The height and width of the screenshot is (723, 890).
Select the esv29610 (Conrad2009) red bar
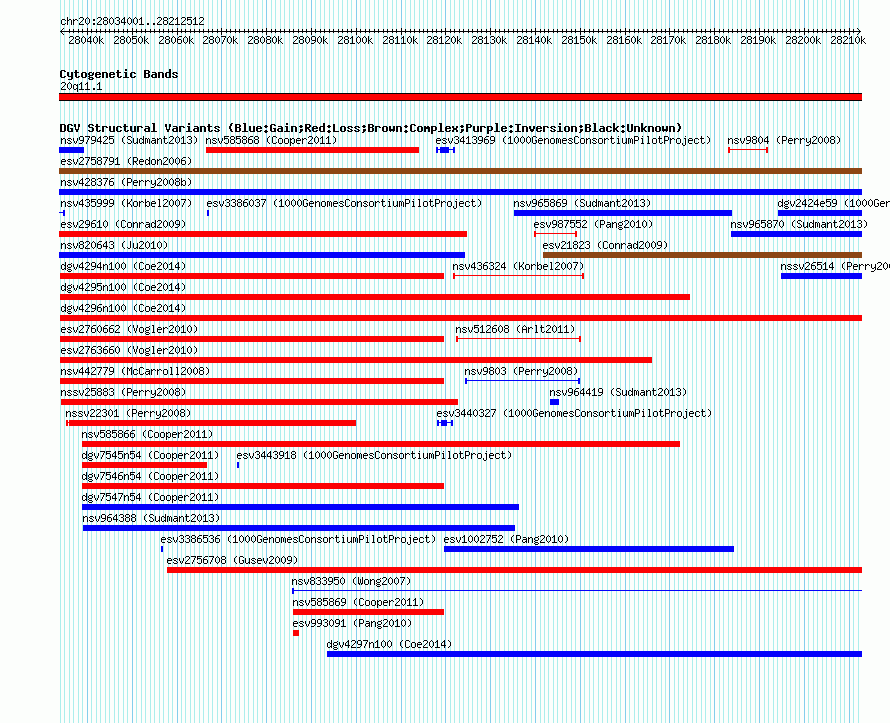pos(263,234)
